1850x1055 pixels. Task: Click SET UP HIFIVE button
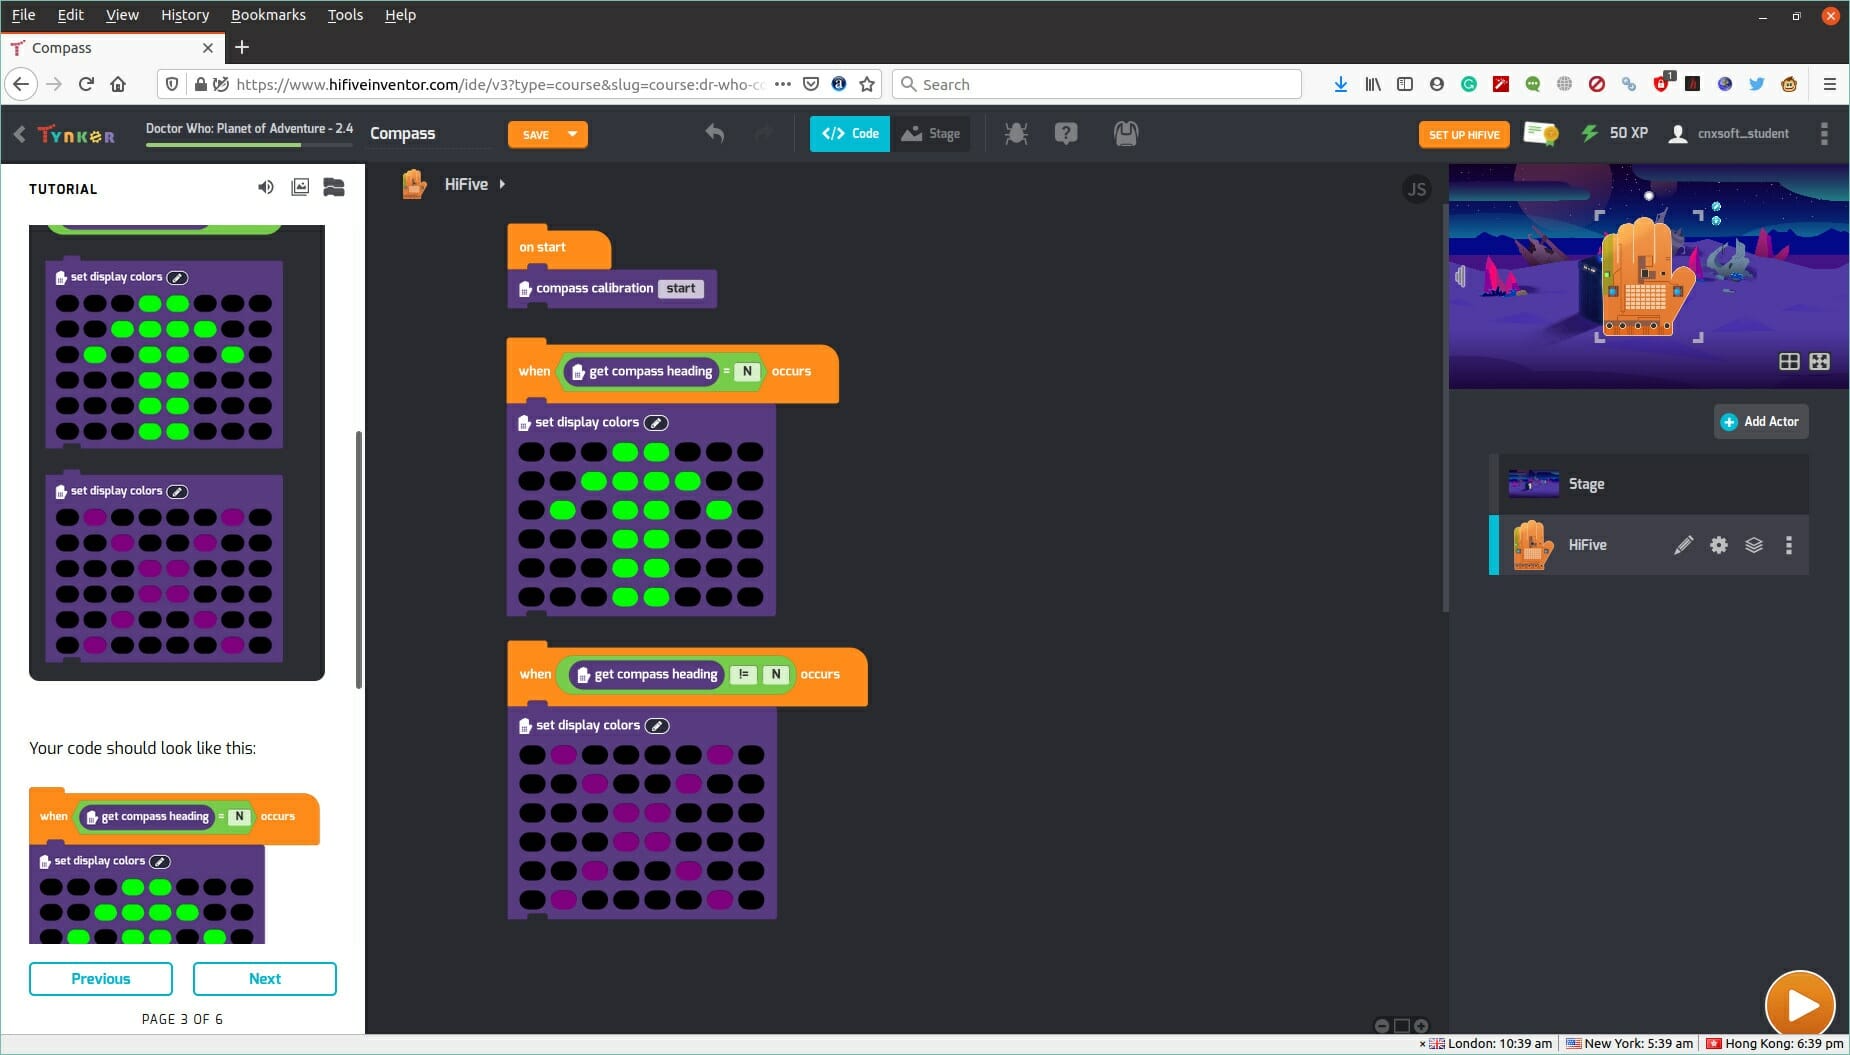[x=1464, y=134]
